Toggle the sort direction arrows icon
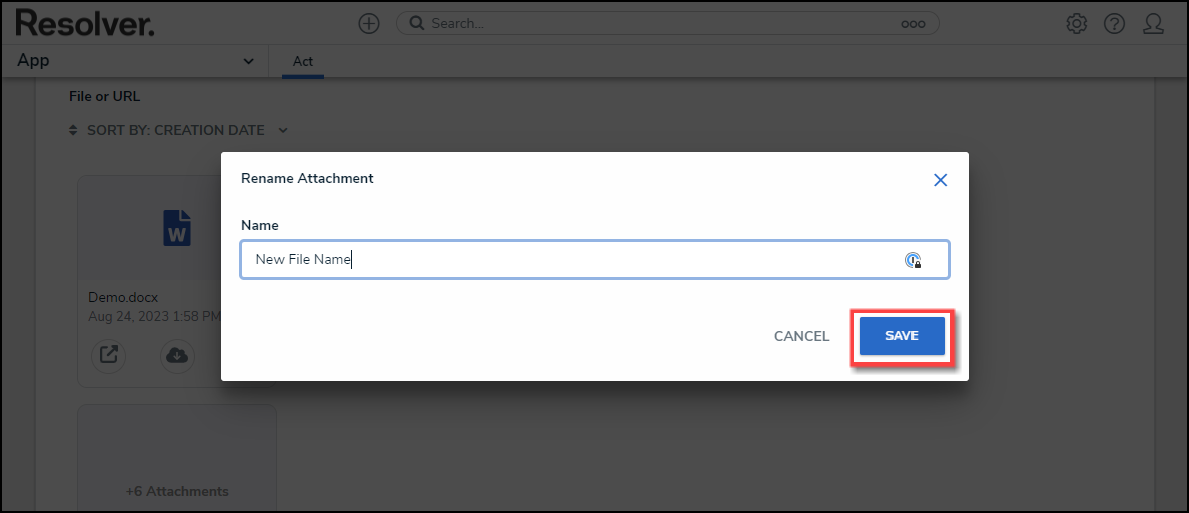The width and height of the screenshot is (1189, 513). click(x=73, y=130)
